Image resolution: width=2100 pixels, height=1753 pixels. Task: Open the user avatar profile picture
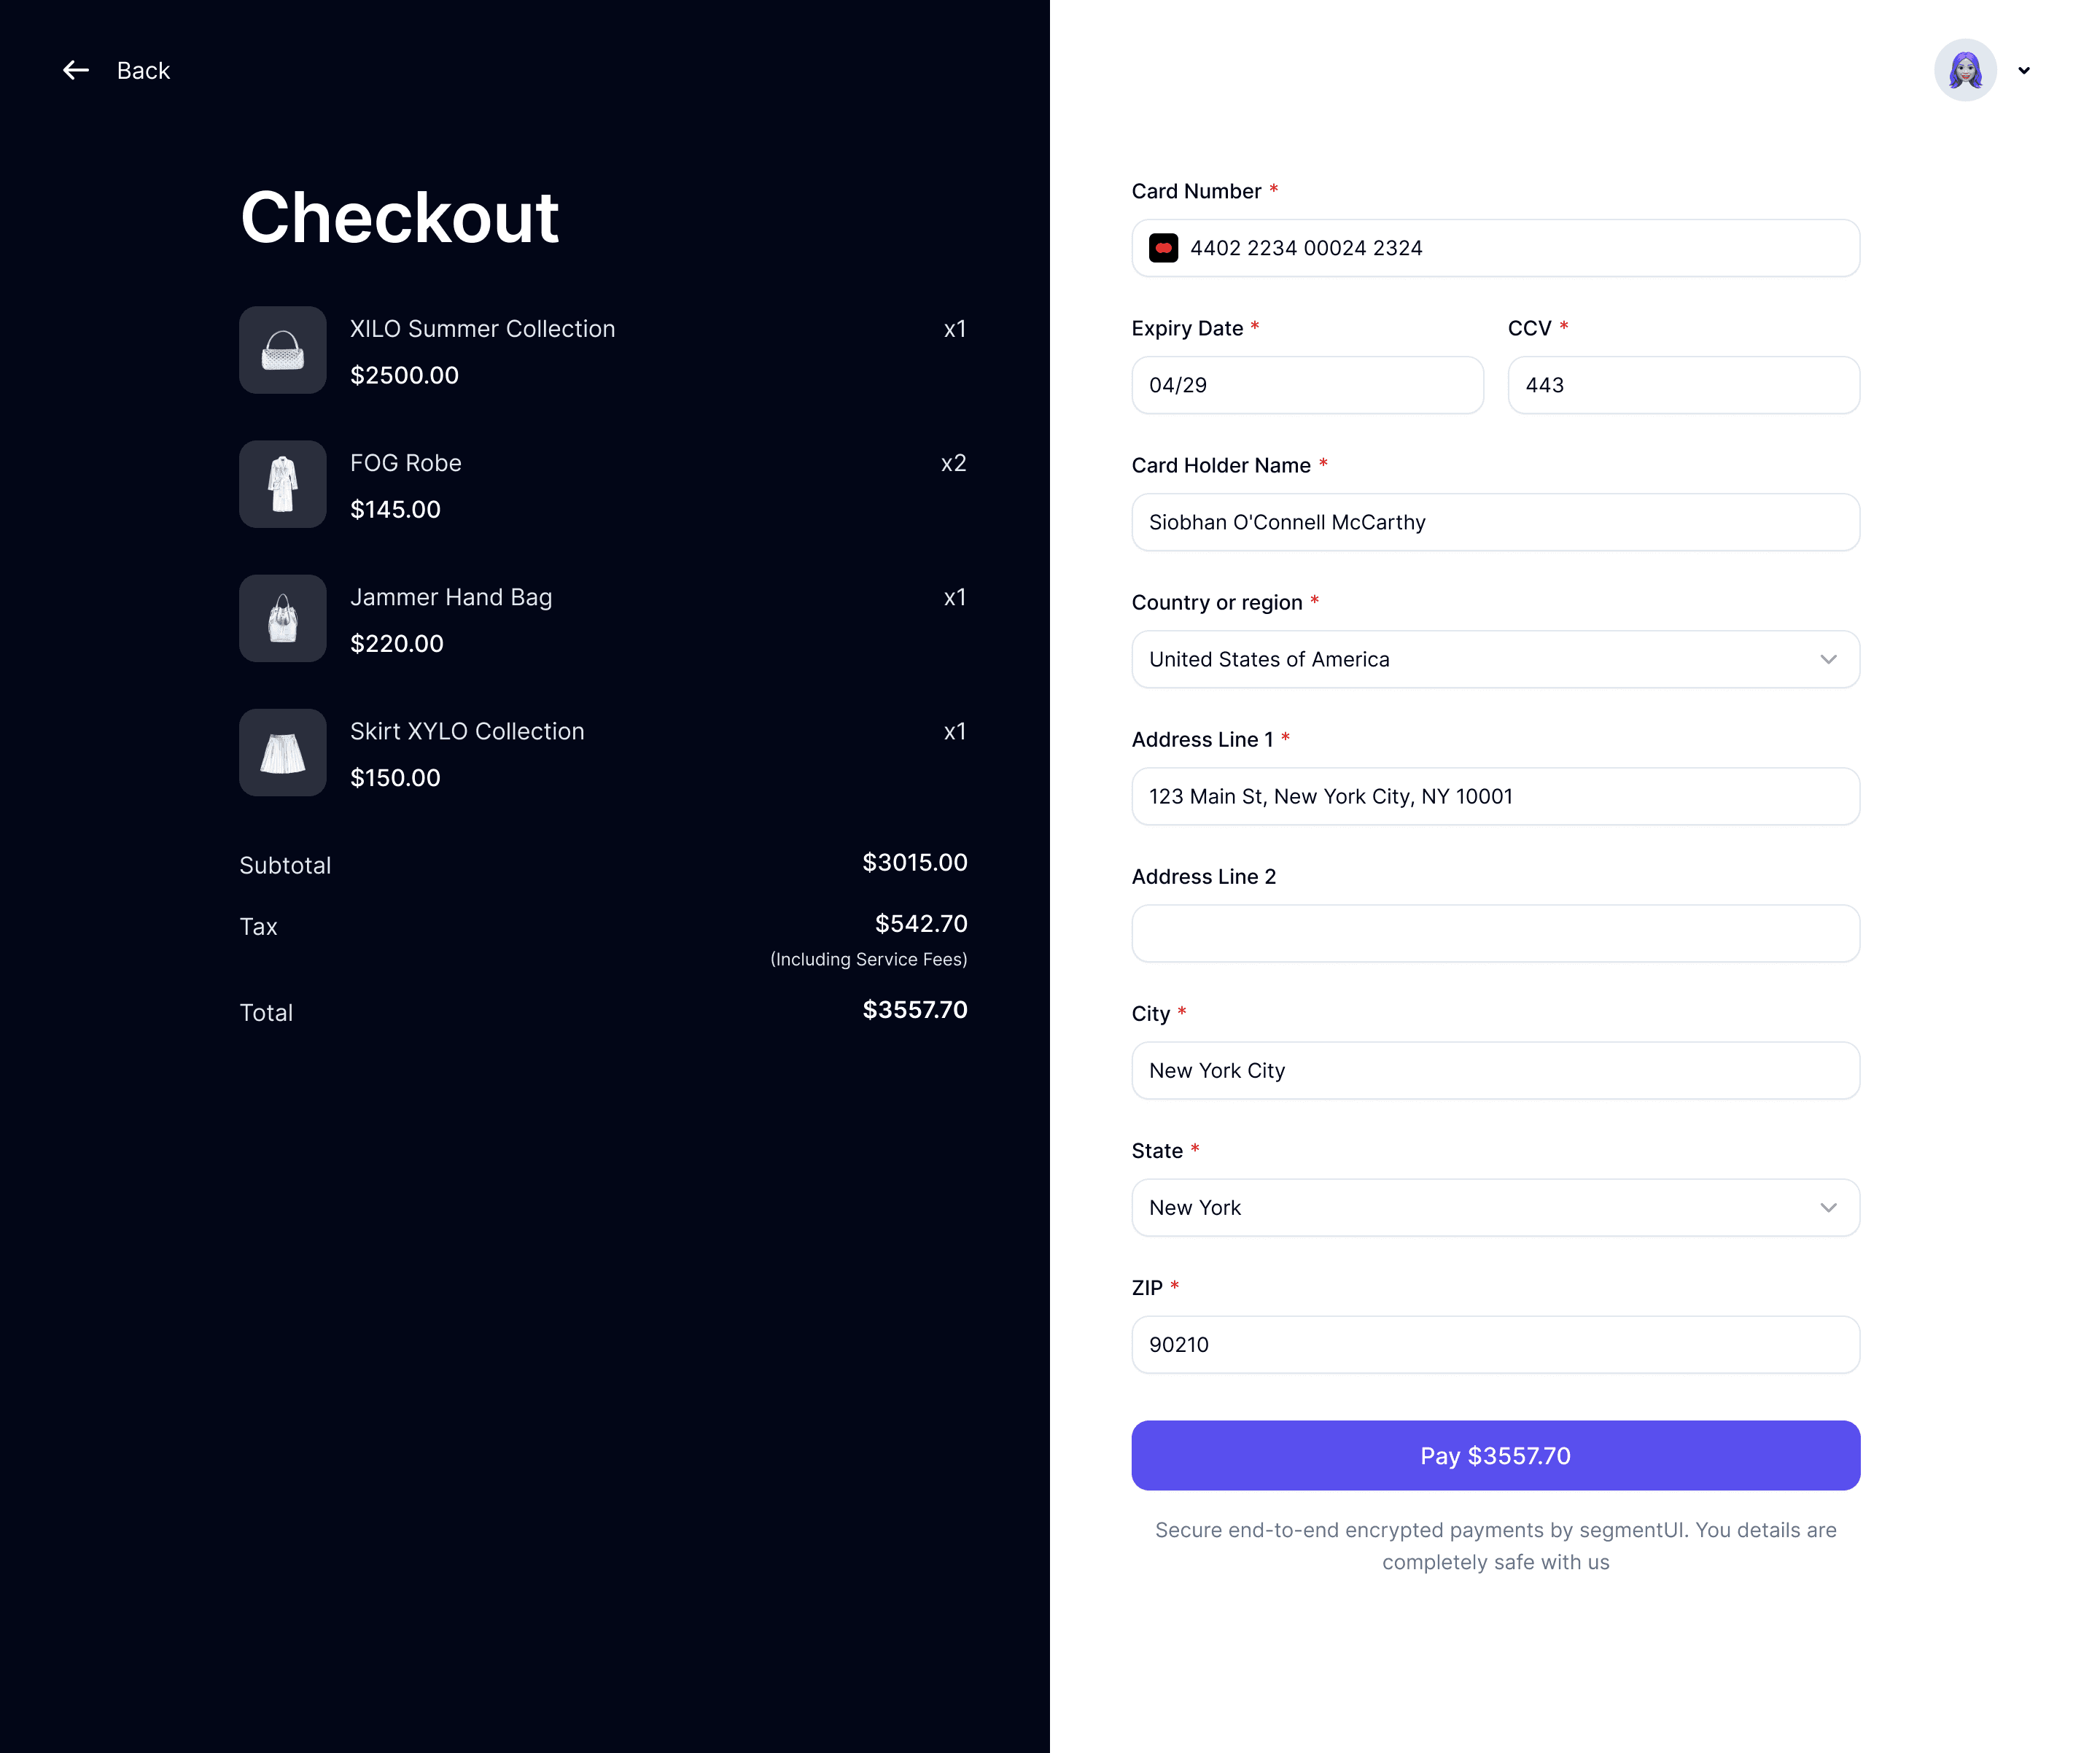pyautogui.click(x=1965, y=70)
